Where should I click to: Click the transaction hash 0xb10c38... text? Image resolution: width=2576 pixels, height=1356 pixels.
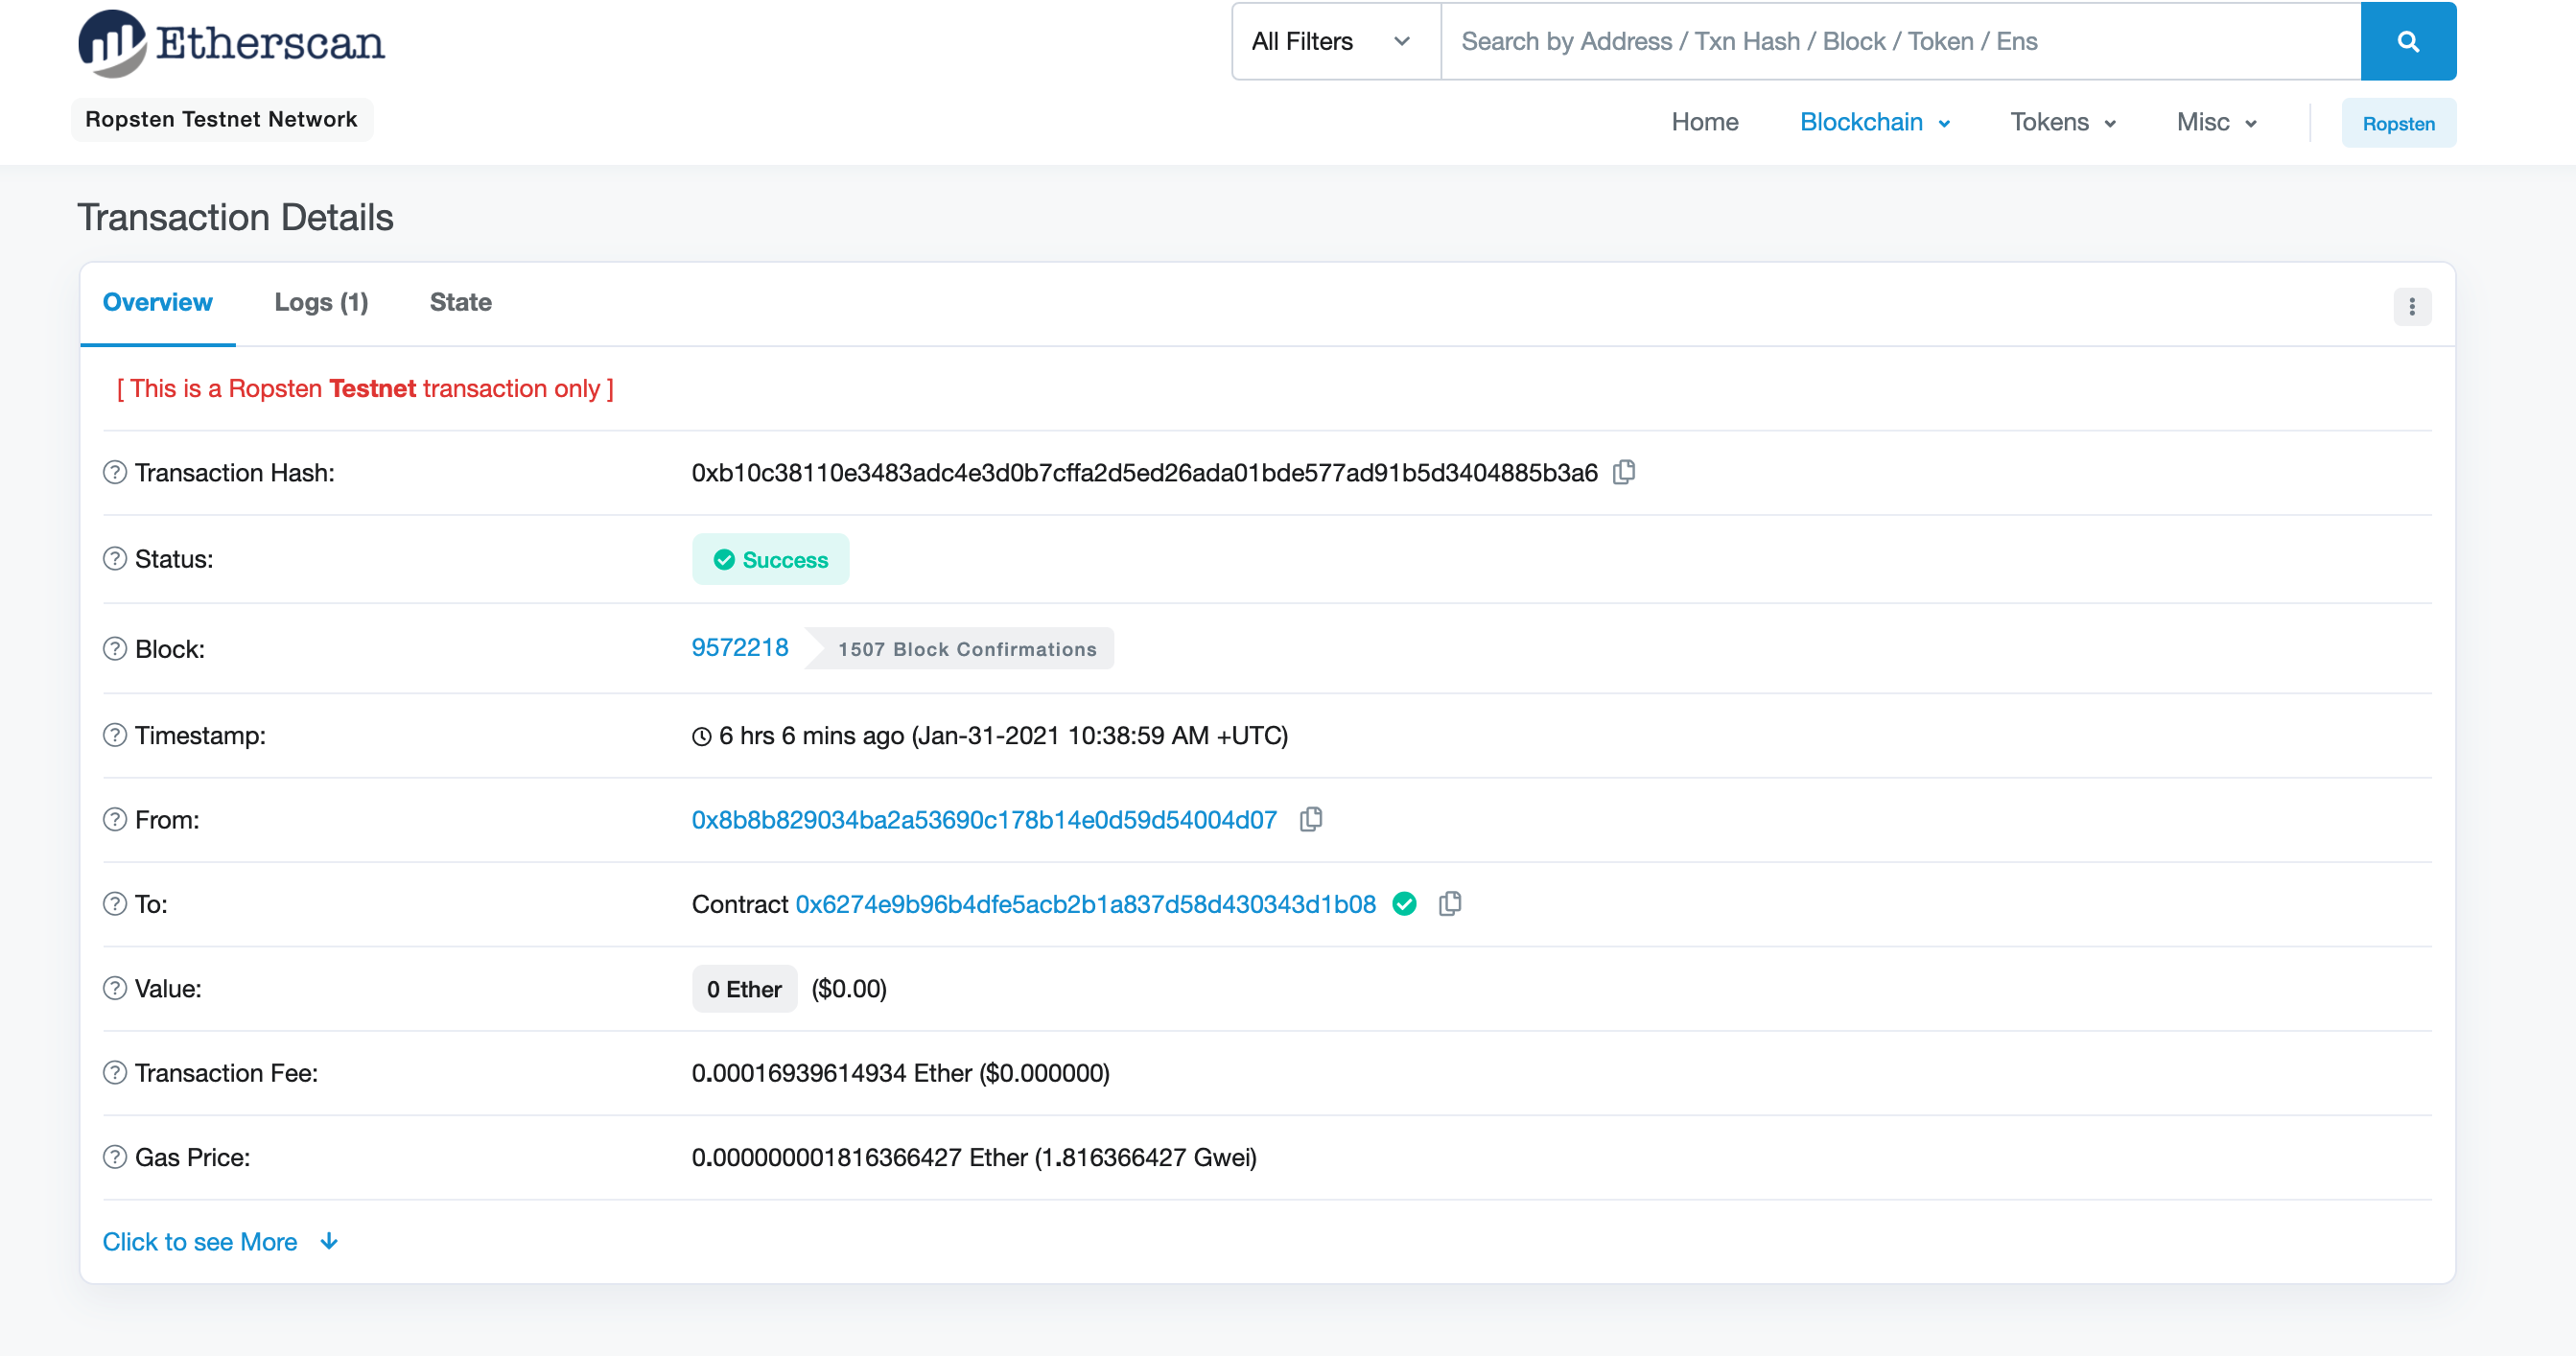tap(1145, 473)
